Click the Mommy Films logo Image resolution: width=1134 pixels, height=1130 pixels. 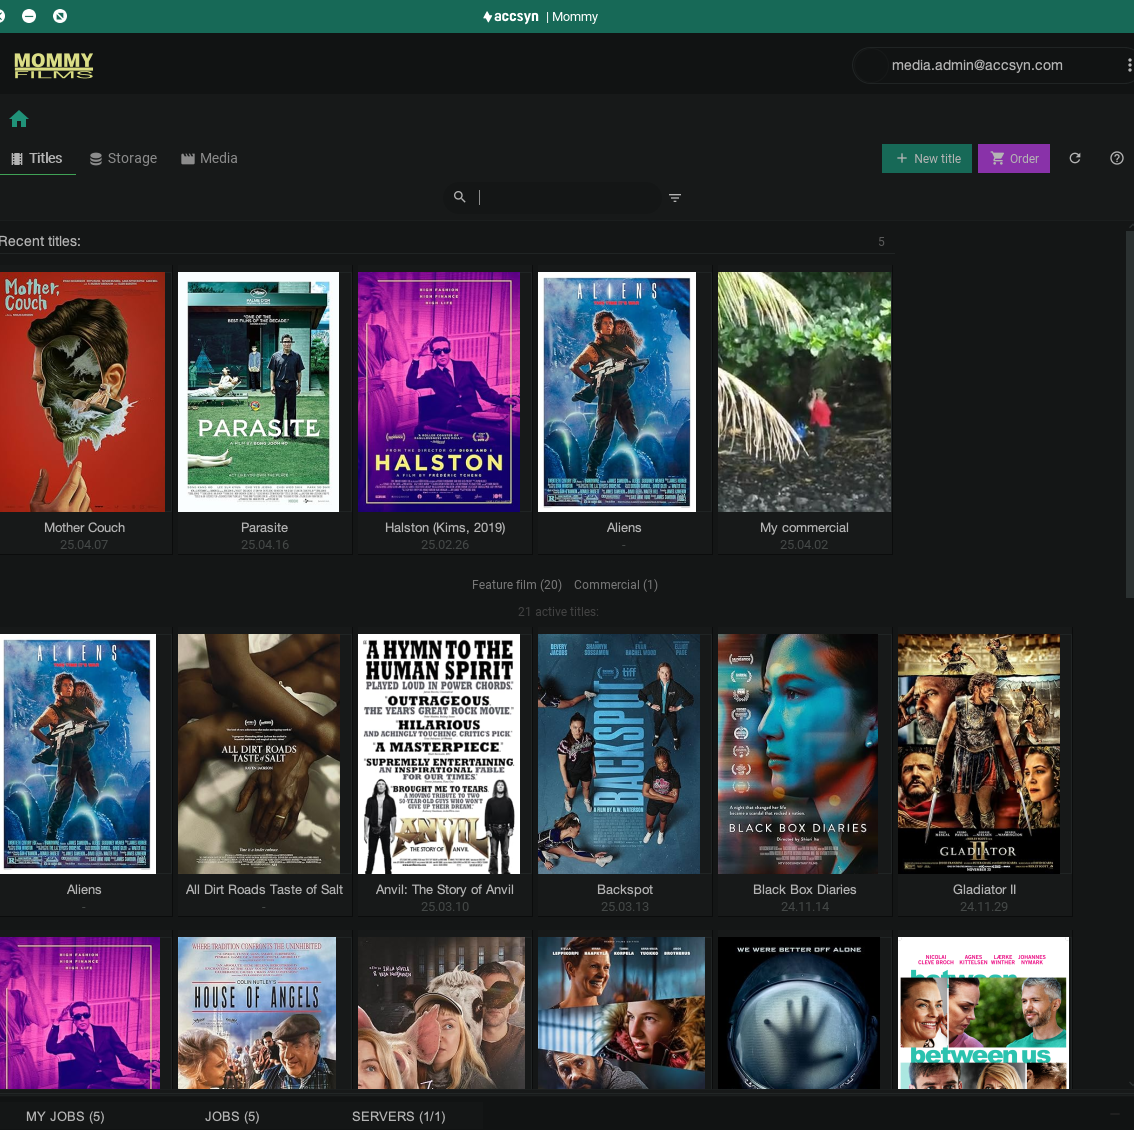(54, 64)
